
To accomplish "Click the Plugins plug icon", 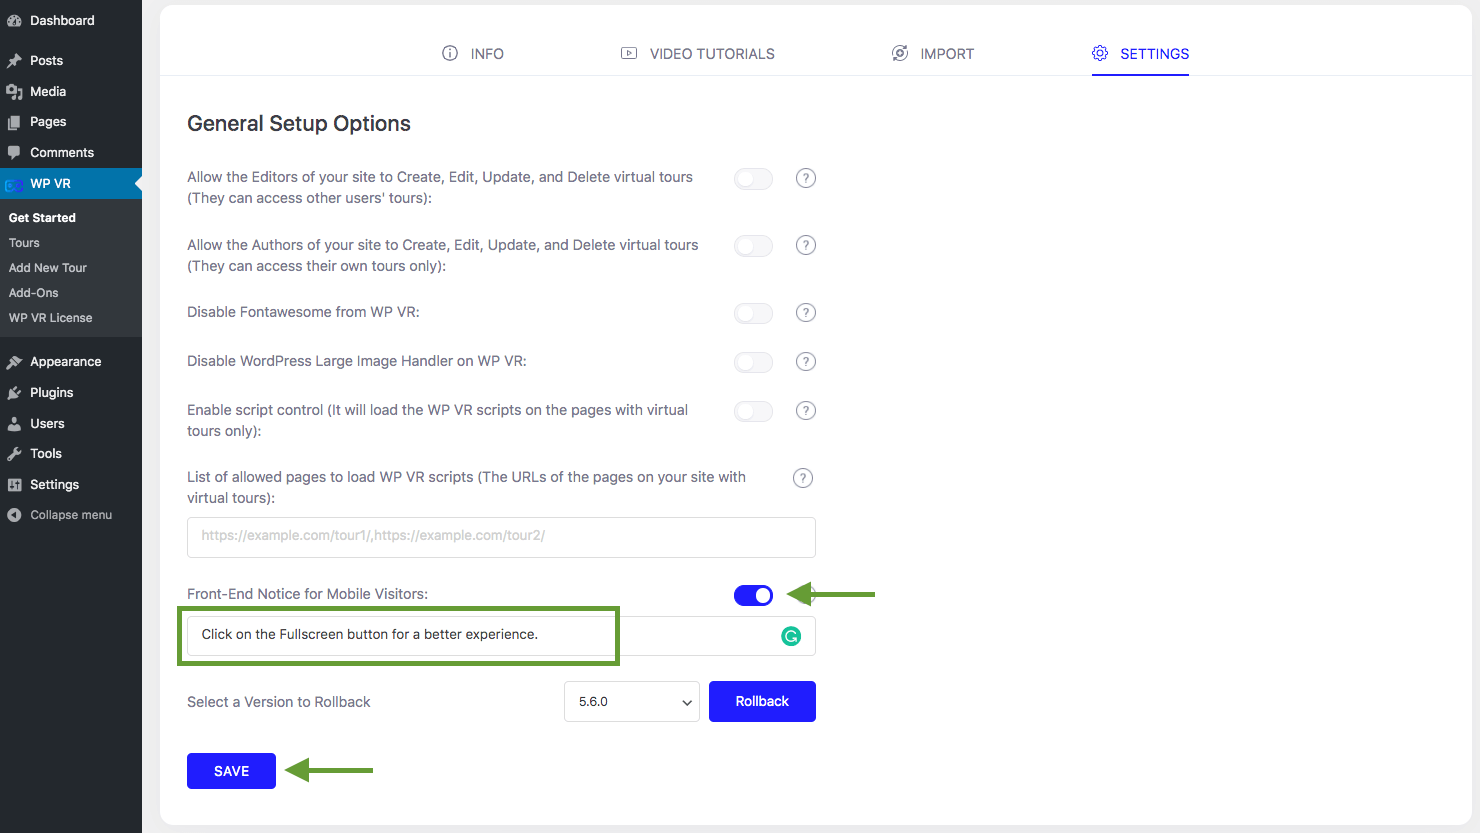I will (x=14, y=393).
